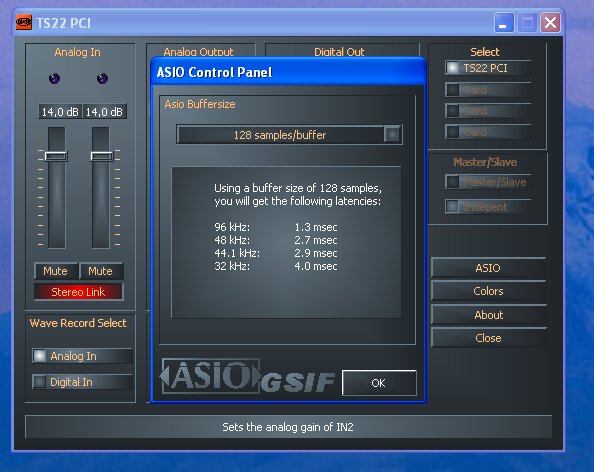594x472 pixels.
Task: Open the About dialog button
Action: tap(488, 315)
